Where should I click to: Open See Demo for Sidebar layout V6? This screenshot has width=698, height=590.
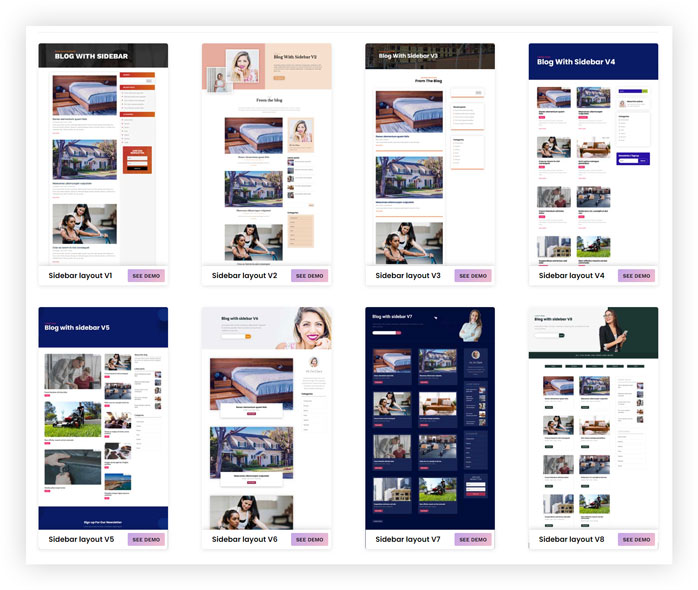309,540
